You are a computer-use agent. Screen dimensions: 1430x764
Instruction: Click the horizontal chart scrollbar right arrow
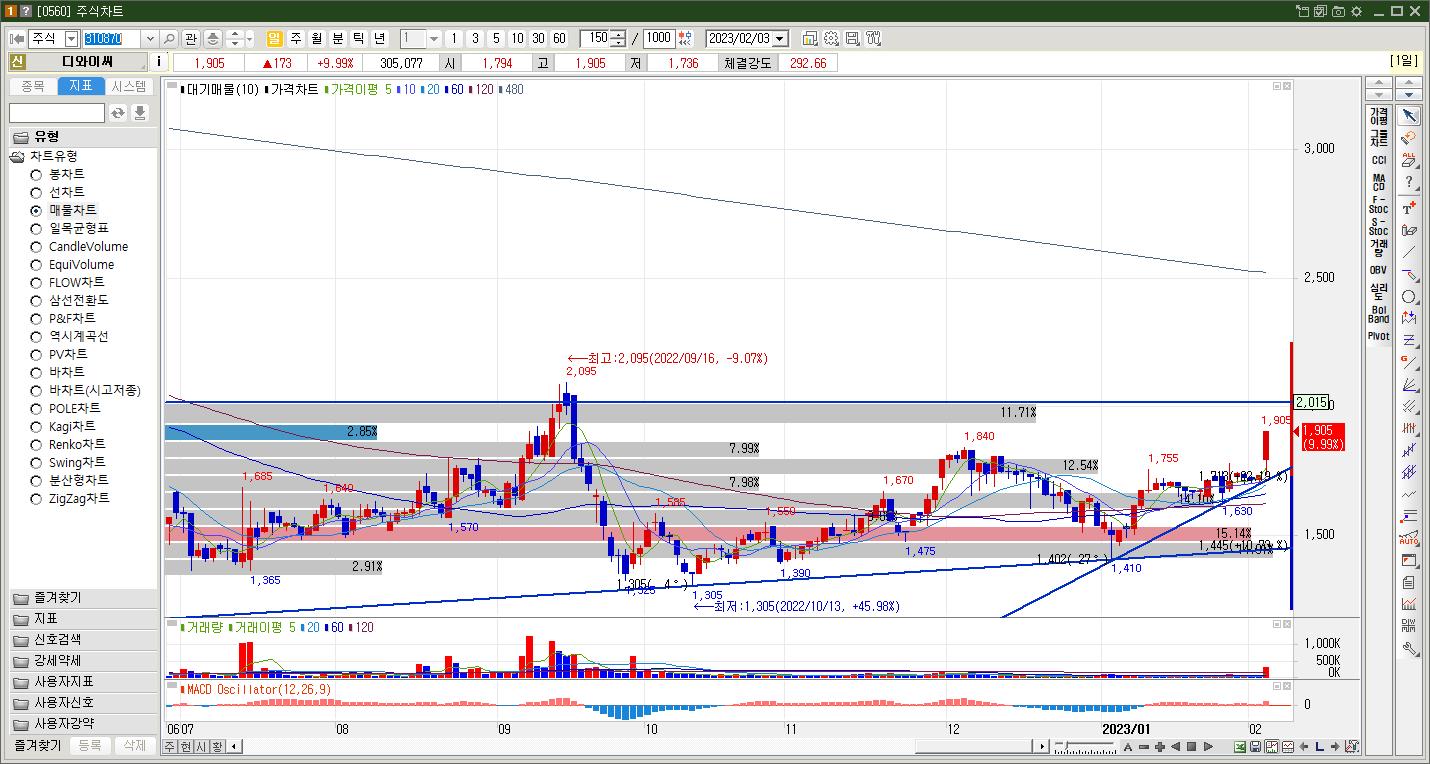click(1043, 746)
